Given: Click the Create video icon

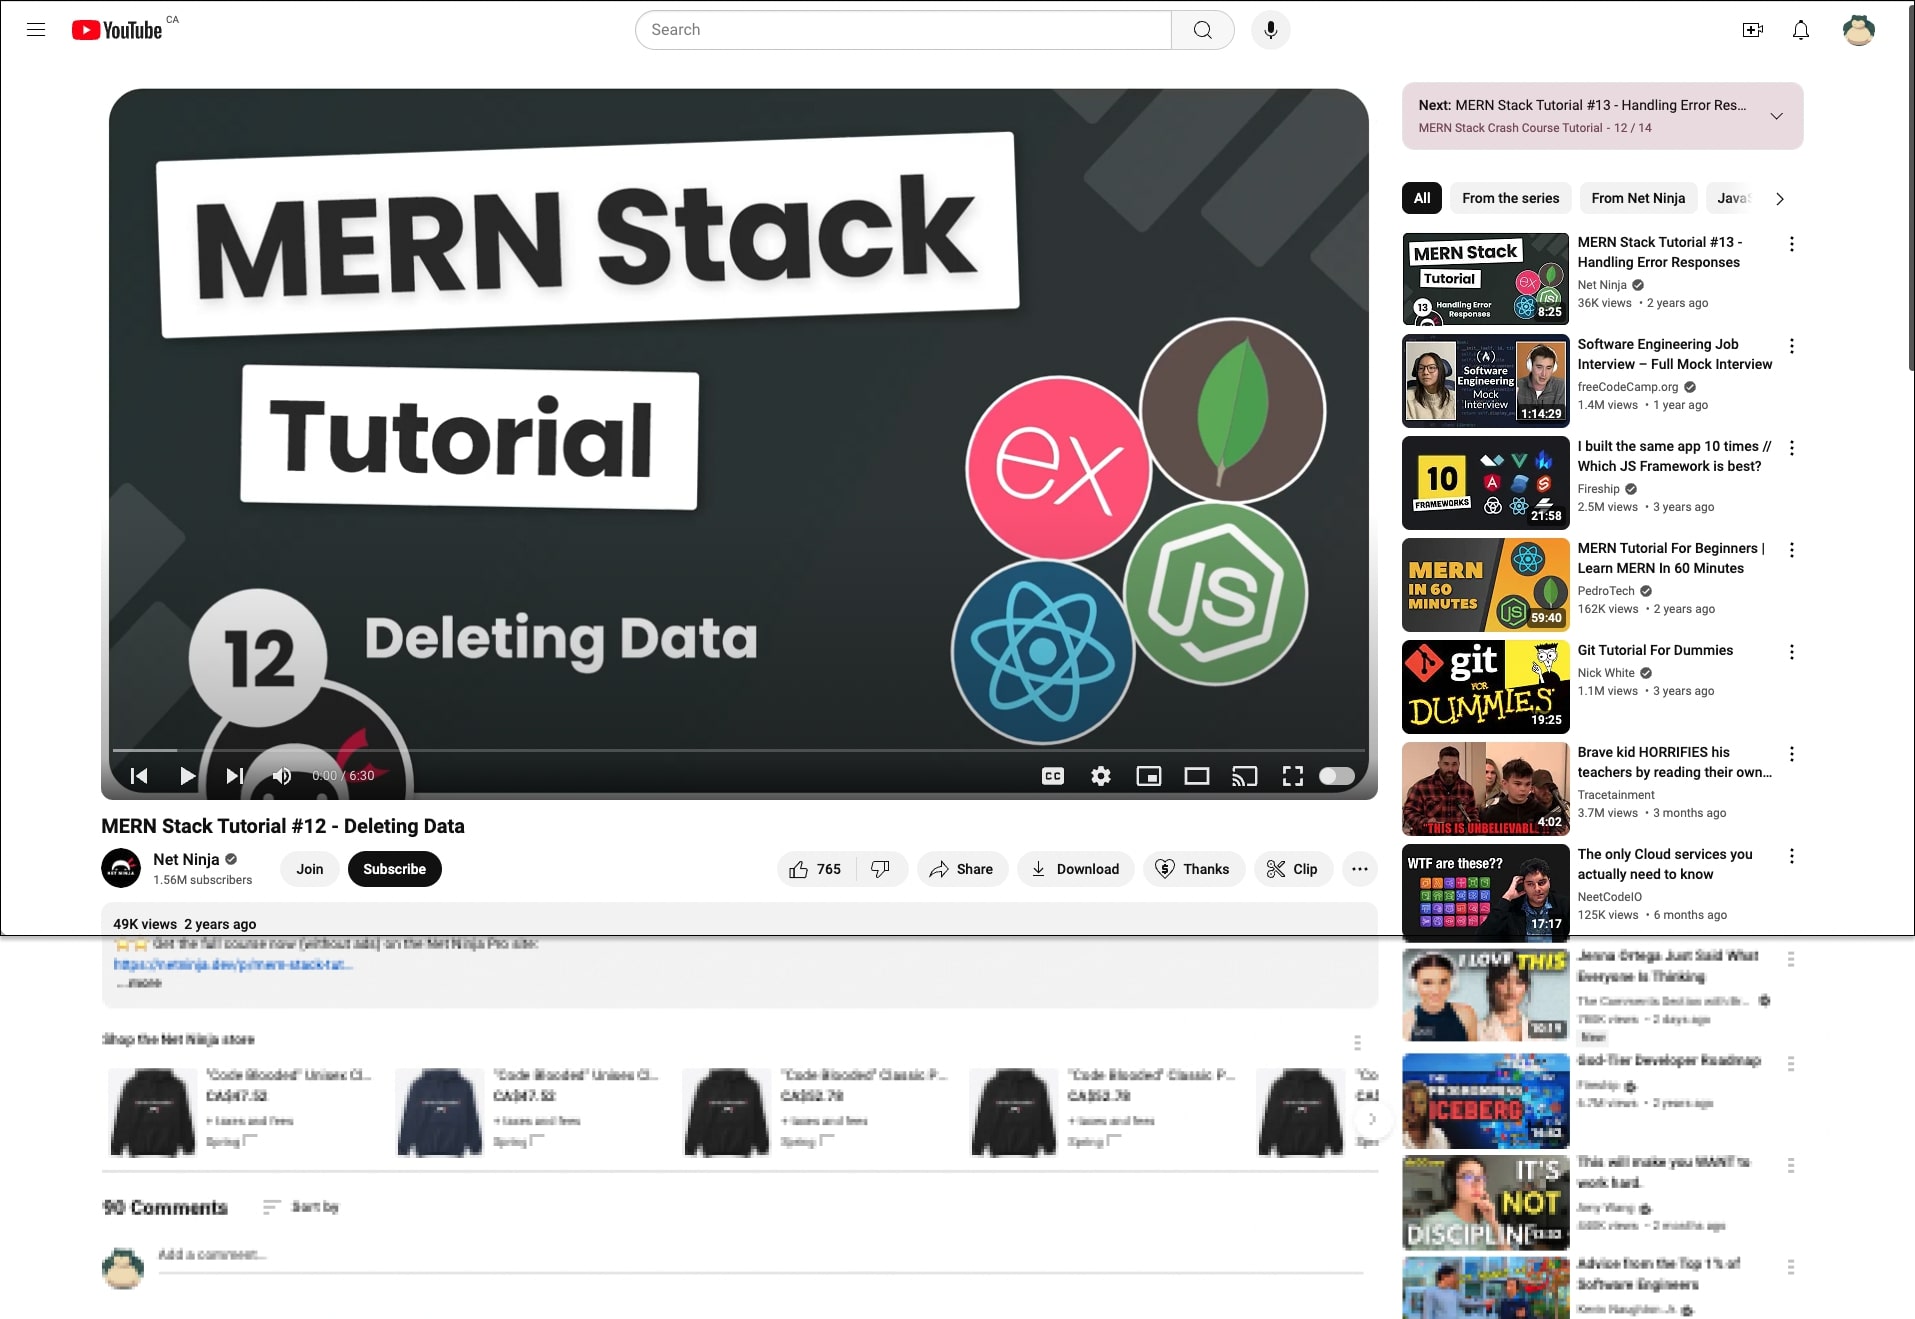Looking at the screenshot, I should click(1752, 30).
